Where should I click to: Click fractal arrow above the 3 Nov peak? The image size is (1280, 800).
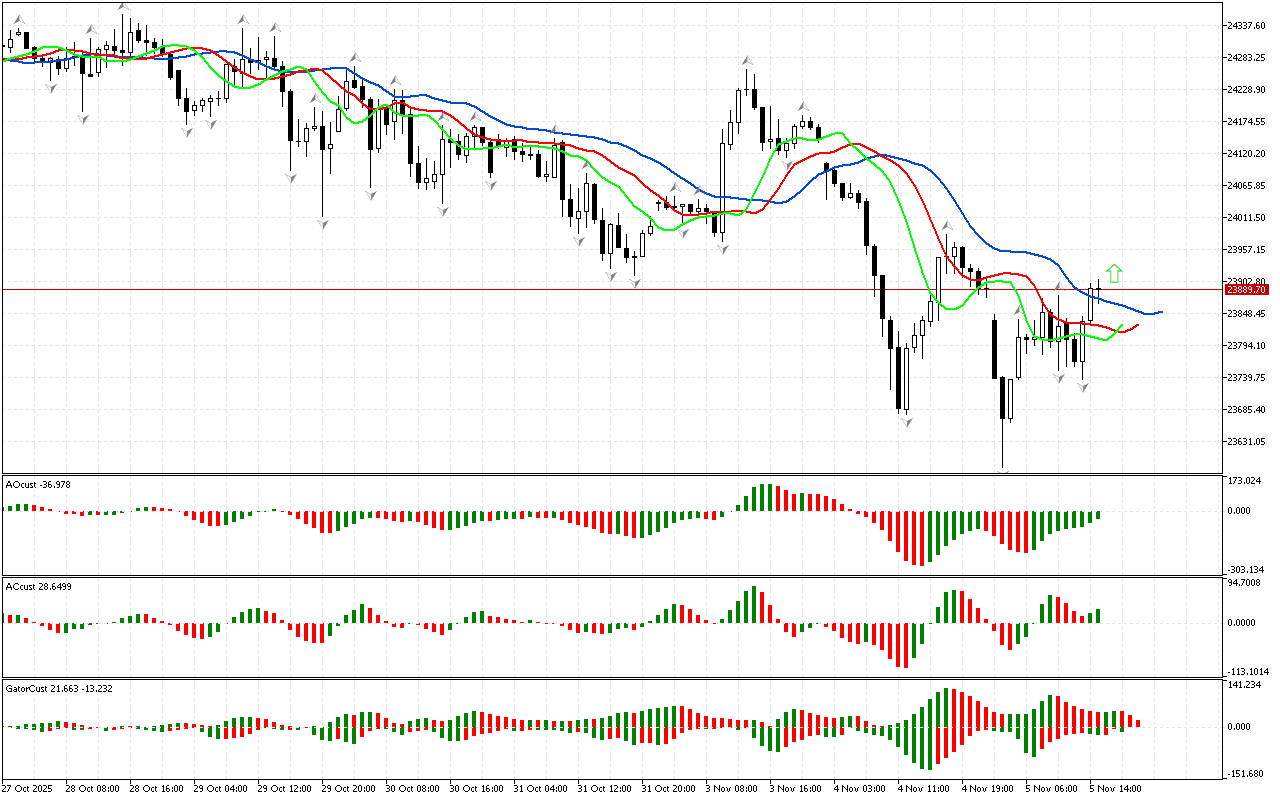(x=747, y=62)
